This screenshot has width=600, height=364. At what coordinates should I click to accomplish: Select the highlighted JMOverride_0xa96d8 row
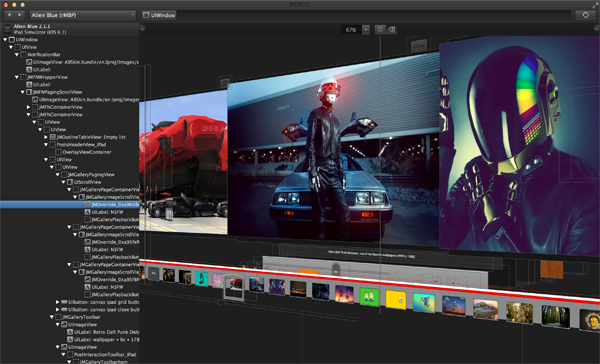(x=69, y=205)
